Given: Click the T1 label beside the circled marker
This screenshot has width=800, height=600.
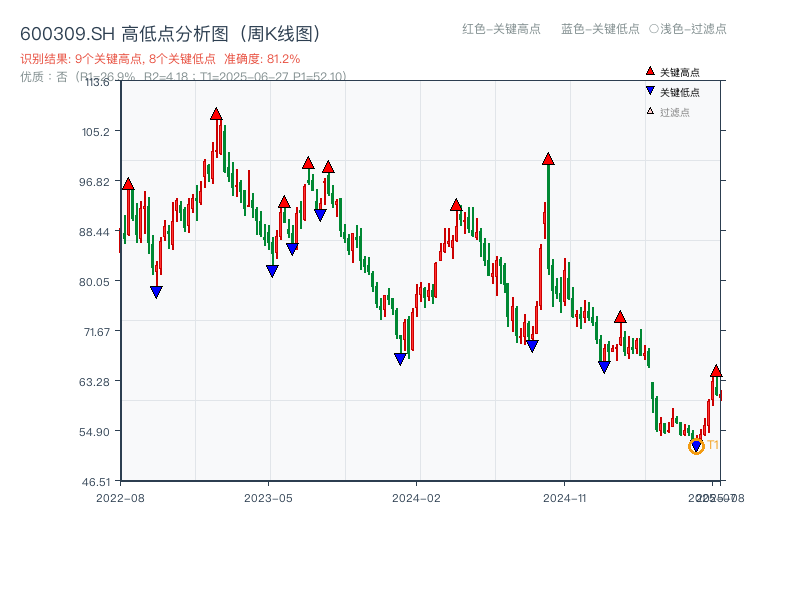Looking at the screenshot, I should coord(712,443).
